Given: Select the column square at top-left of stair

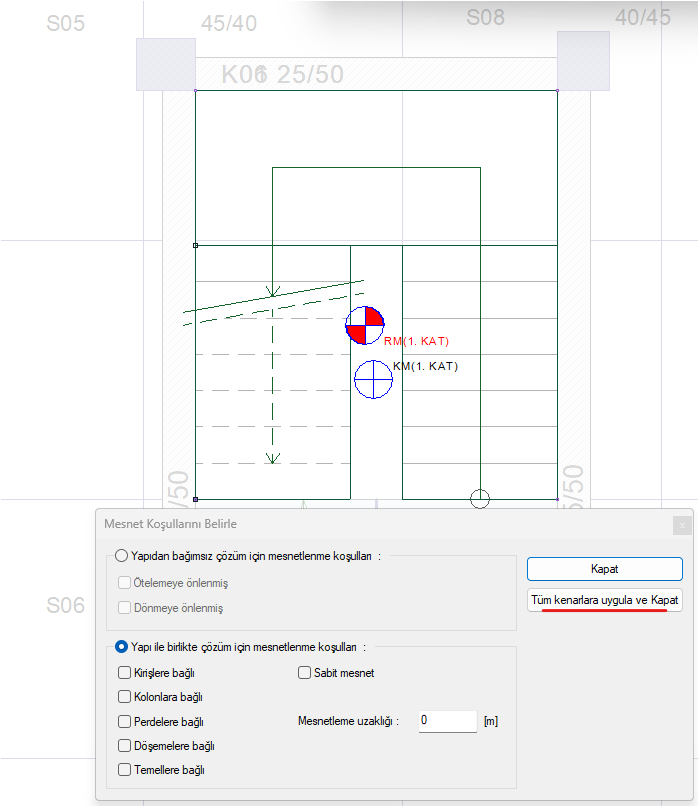Looking at the screenshot, I should (x=165, y=66).
